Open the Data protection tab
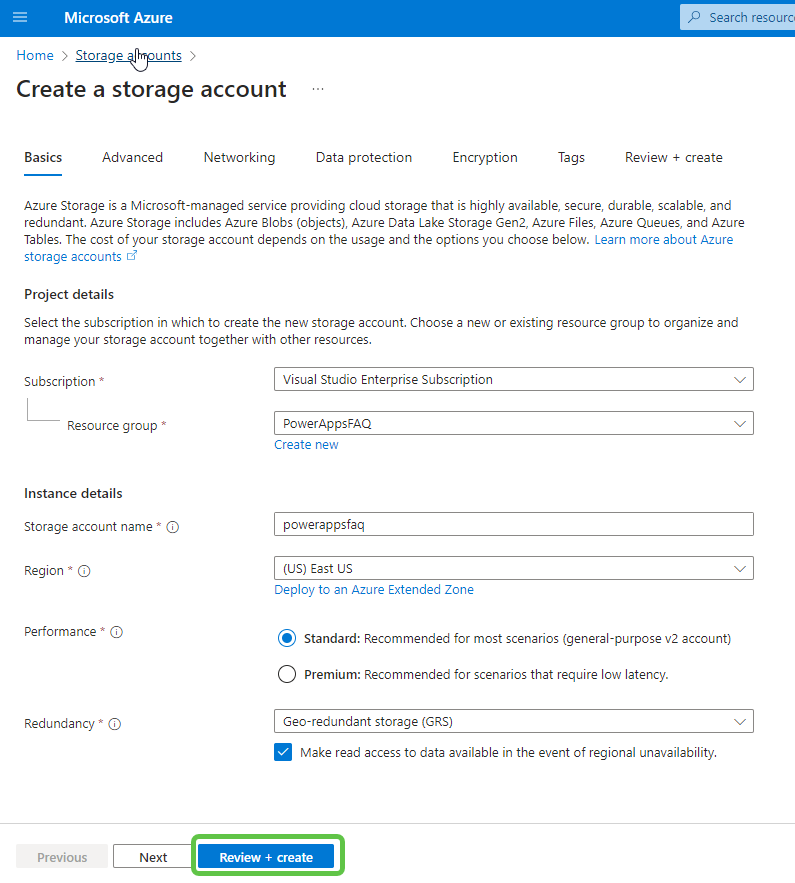795x883 pixels. (363, 157)
